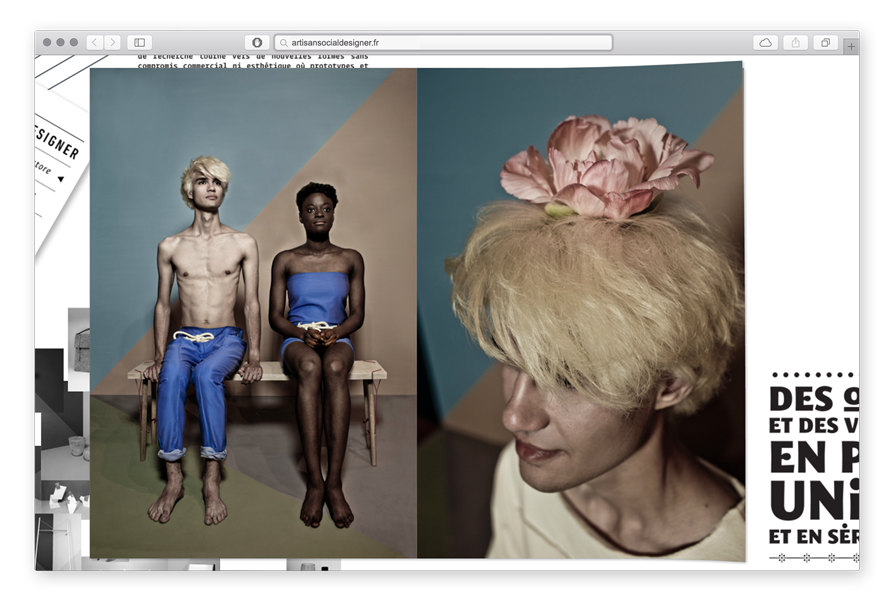The width and height of the screenshot is (891, 600).
Task: Click the green macOS window zoom button
Action: (74, 43)
